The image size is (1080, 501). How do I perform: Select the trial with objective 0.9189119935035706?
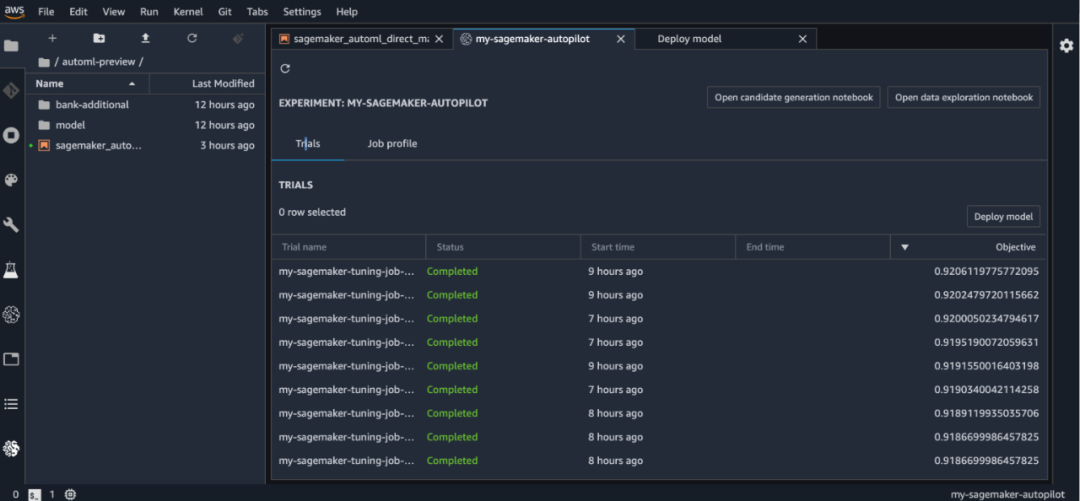pos(659,413)
